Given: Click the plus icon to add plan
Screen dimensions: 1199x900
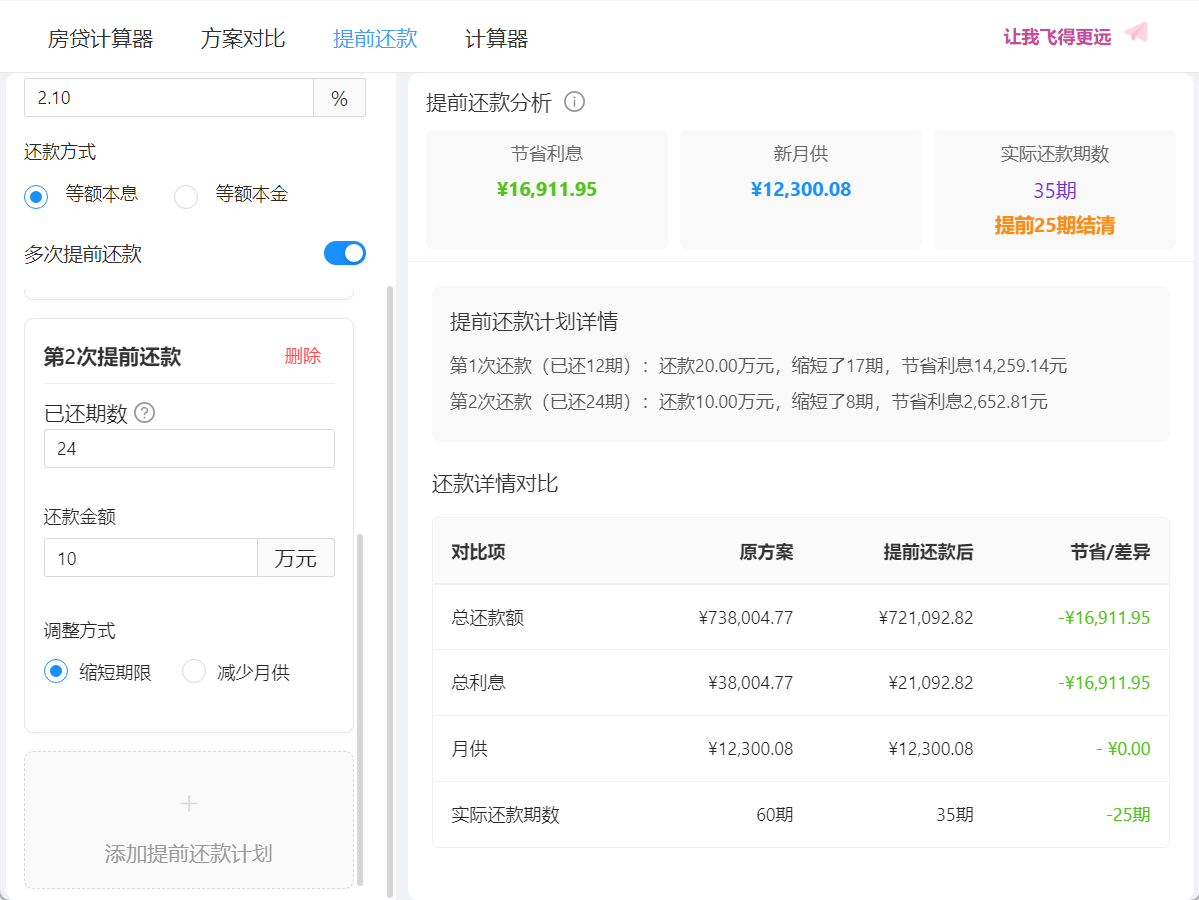Looking at the screenshot, I should [x=189, y=804].
